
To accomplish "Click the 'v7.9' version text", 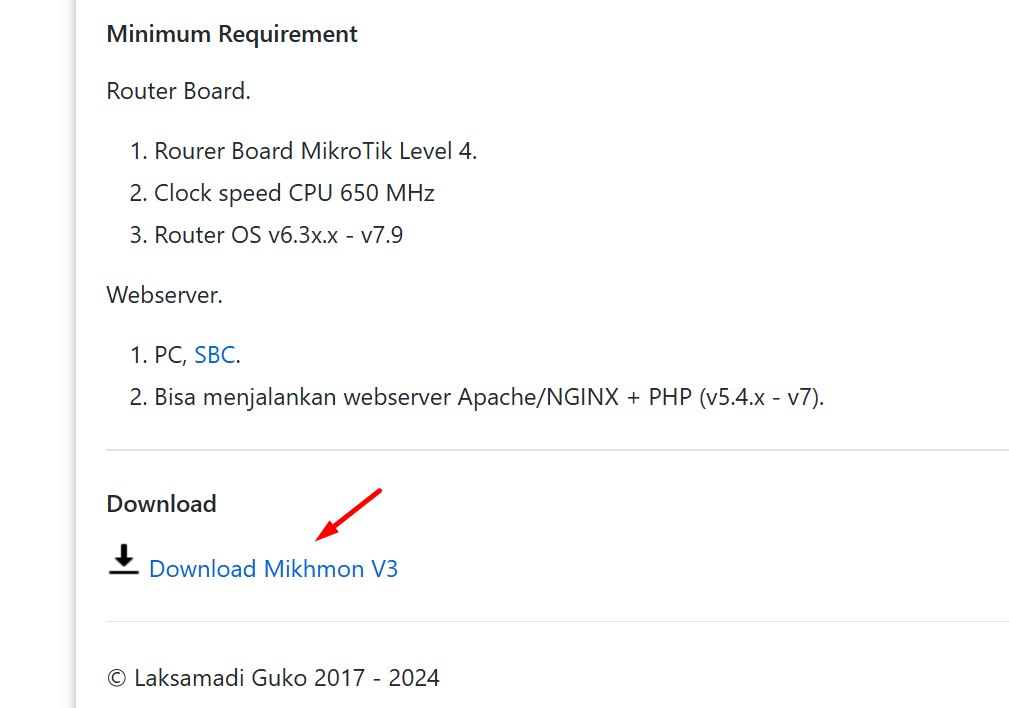I will pyautogui.click(x=382, y=235).
